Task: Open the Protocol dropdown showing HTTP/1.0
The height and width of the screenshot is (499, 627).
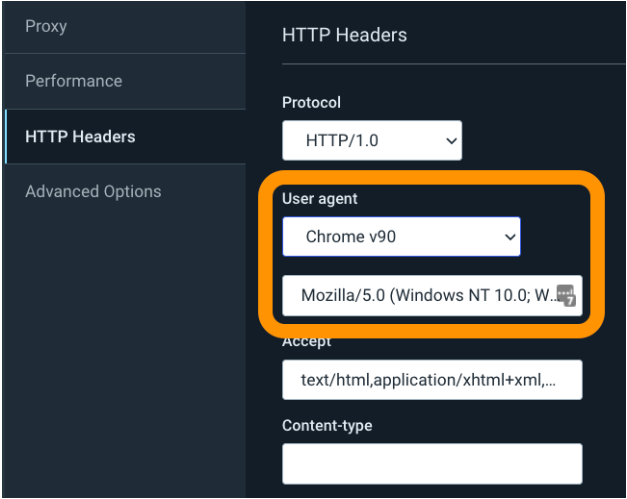Action: pyautogui.click(x=372, y=141)
